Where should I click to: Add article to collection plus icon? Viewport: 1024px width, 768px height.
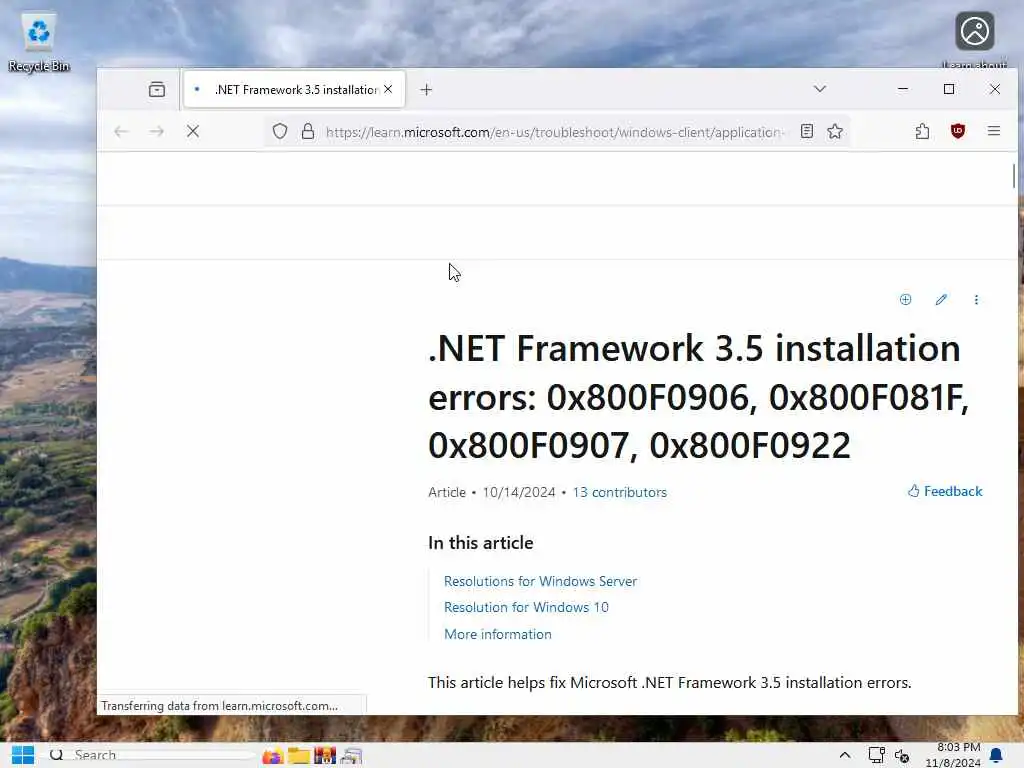click(905, 300)
